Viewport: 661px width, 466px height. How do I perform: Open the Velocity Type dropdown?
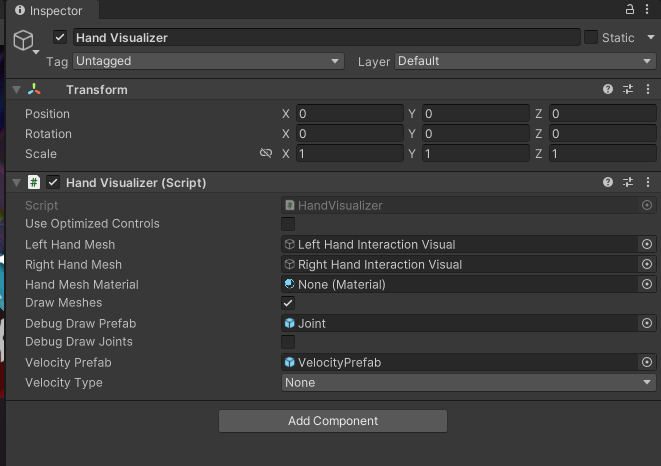pos(468,383)
